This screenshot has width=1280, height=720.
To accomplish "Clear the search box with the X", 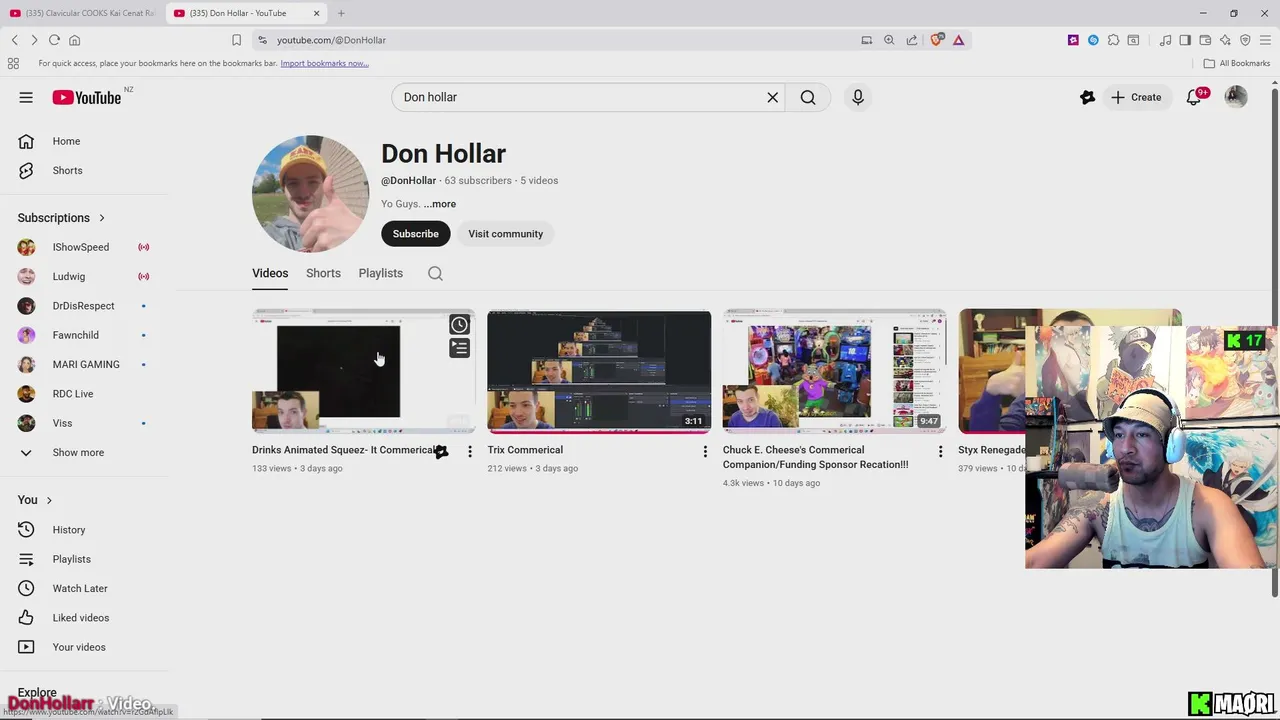I will coord(772,97).
